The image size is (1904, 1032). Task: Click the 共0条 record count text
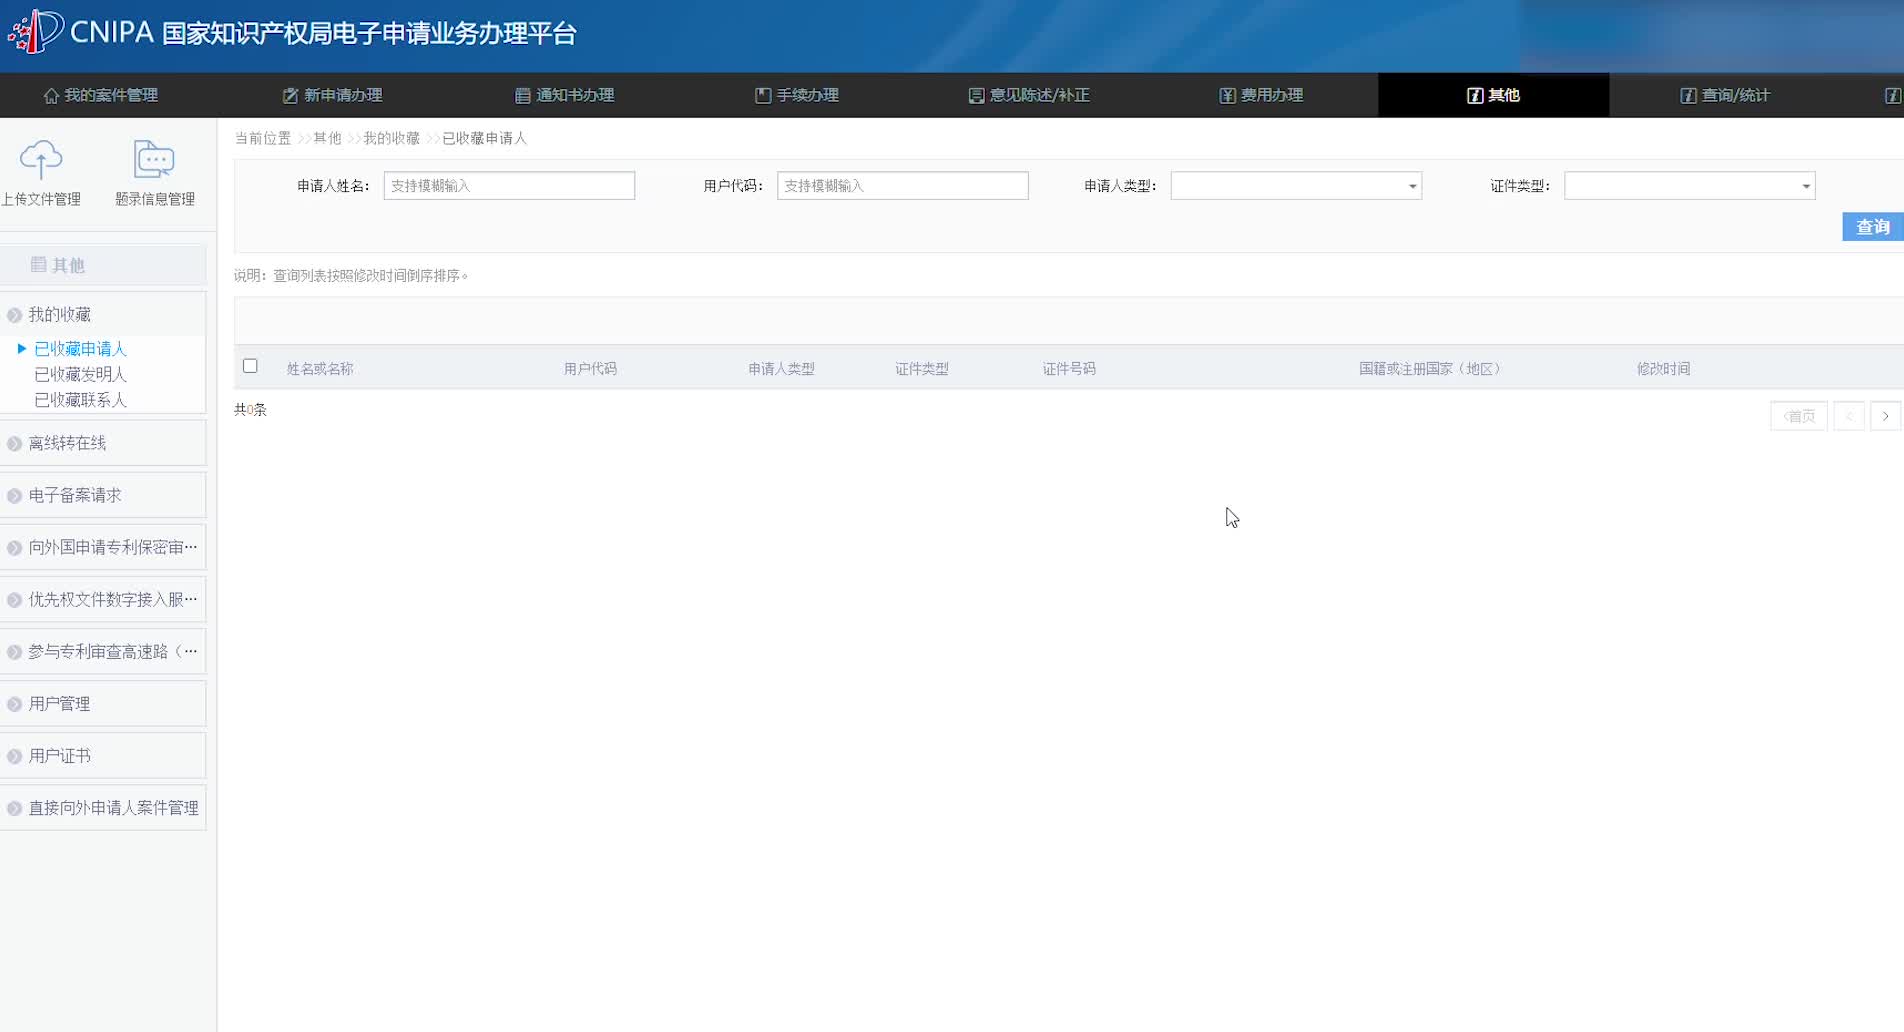pos(250,410)
